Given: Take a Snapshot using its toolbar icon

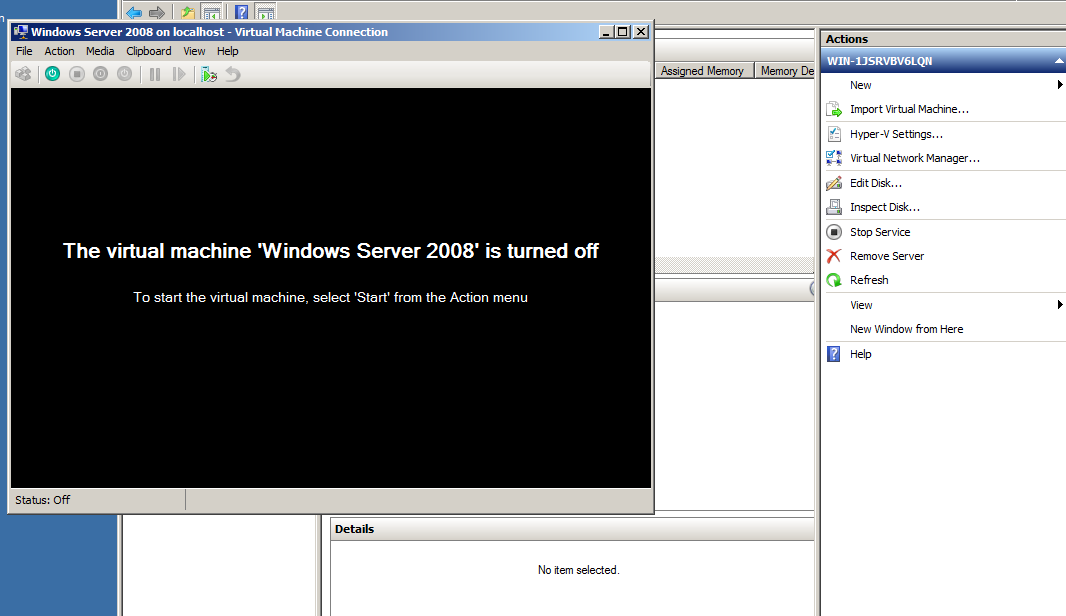Looking at the screenshot, I should click(207, 73).
